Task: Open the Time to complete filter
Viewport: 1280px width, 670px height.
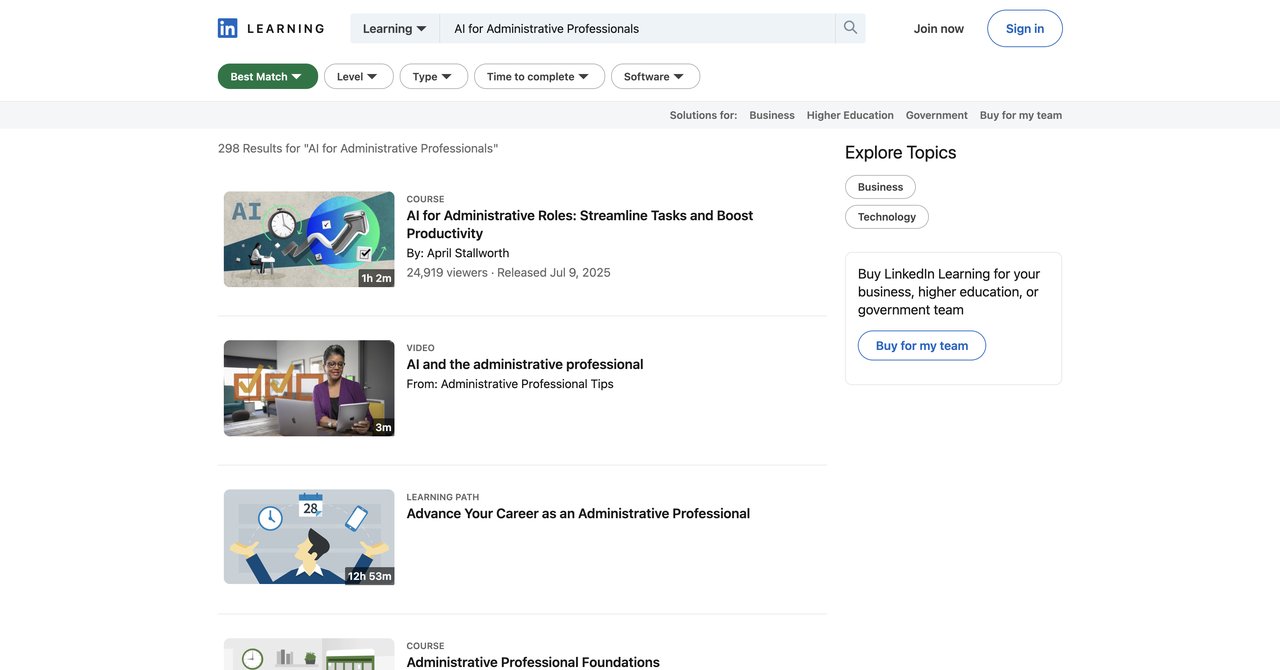Action: (539, 76)
